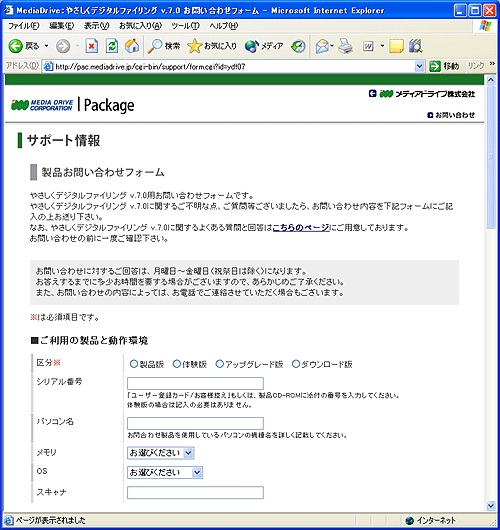Click the Go (移動) green arrow button

click(444, 66)
